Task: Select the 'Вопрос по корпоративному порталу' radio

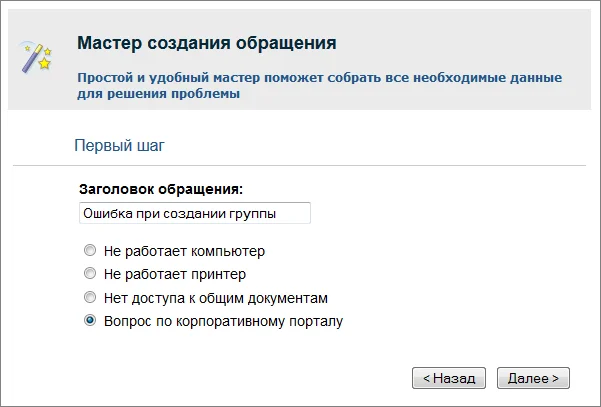Action: point(90,321)
